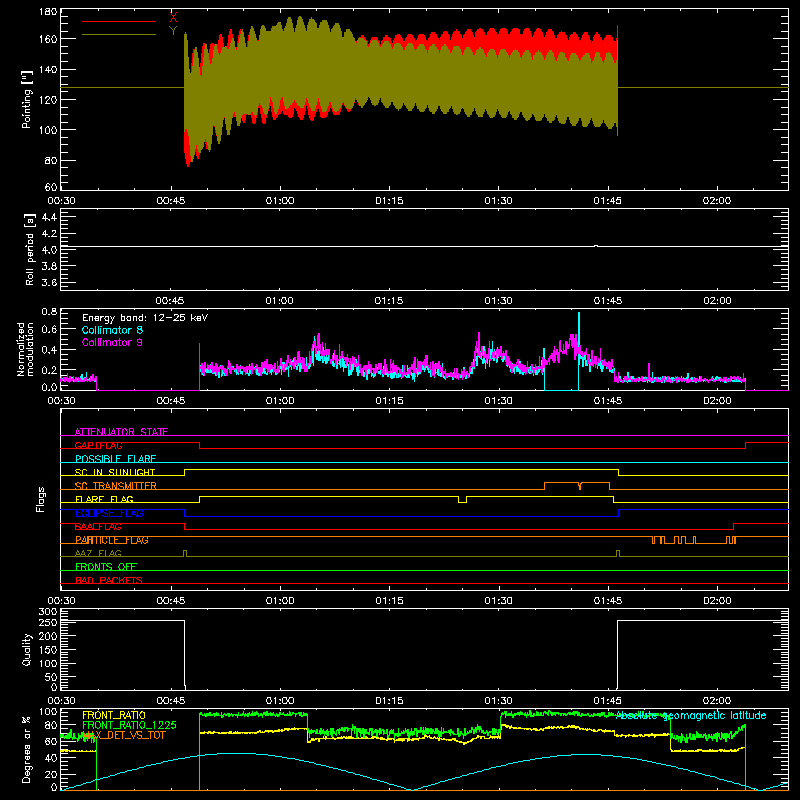Click the FLARE_FLAG dip near 01:25
800x800 pixels.
(462, 500)
